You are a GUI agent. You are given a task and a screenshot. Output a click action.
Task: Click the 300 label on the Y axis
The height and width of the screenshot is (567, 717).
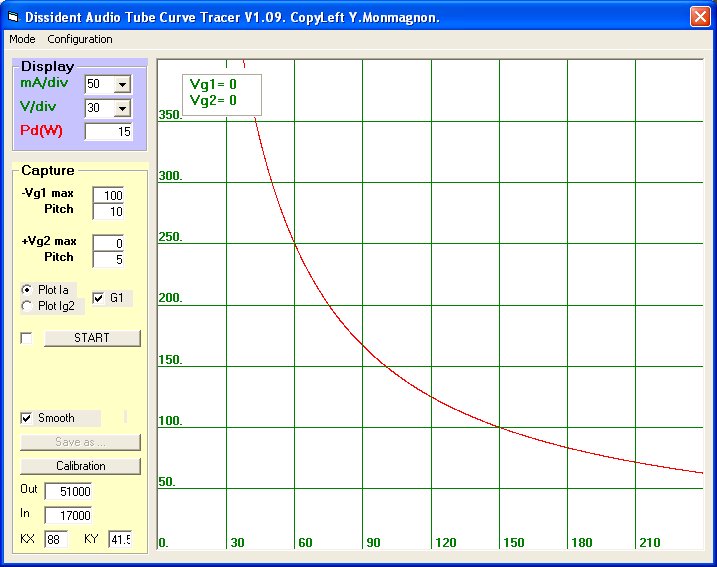(170, 176)
